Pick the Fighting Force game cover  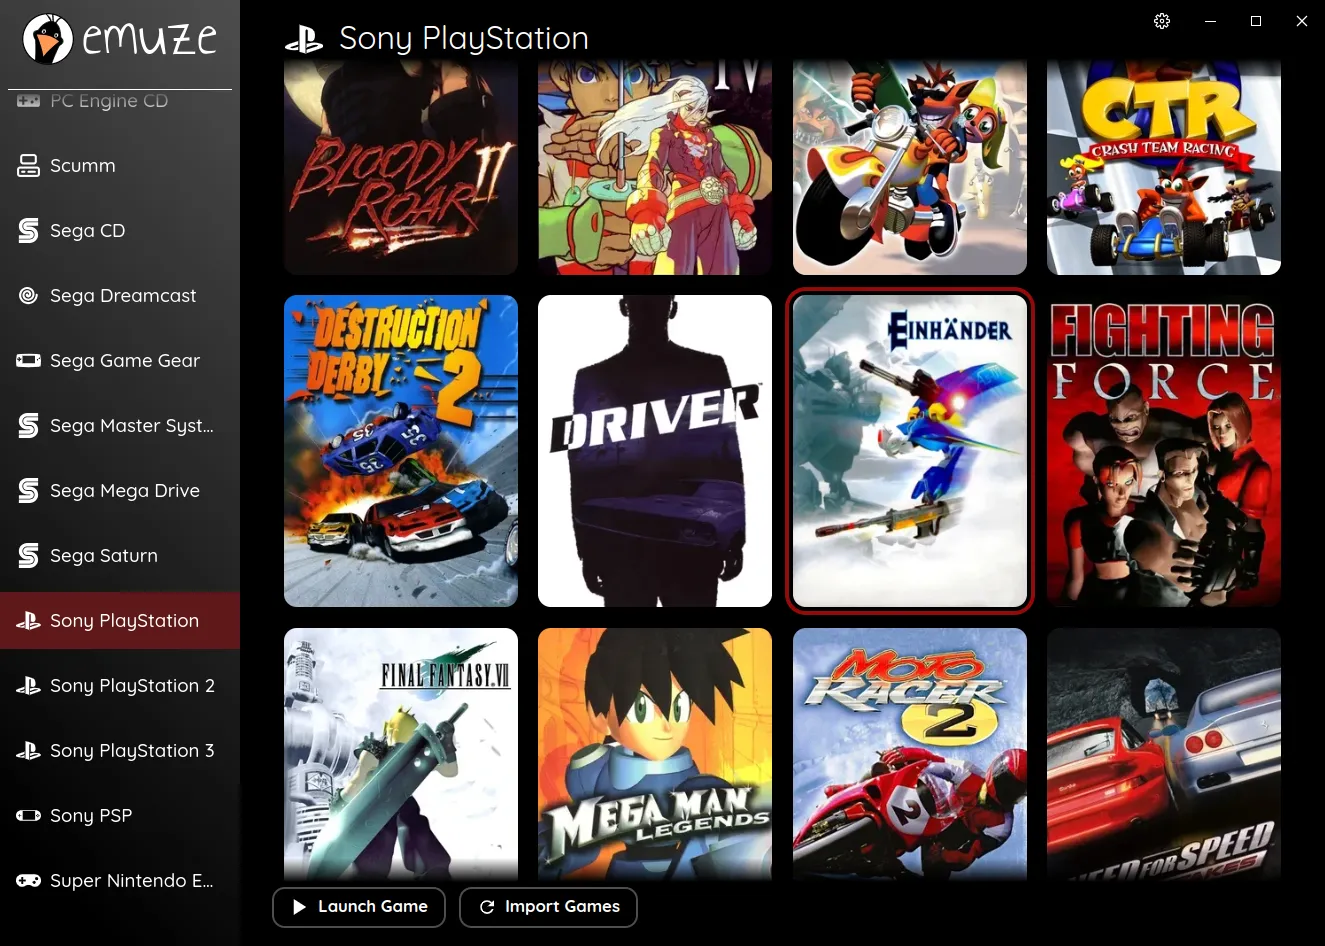pyautogui.click(x=1163, y=451)
